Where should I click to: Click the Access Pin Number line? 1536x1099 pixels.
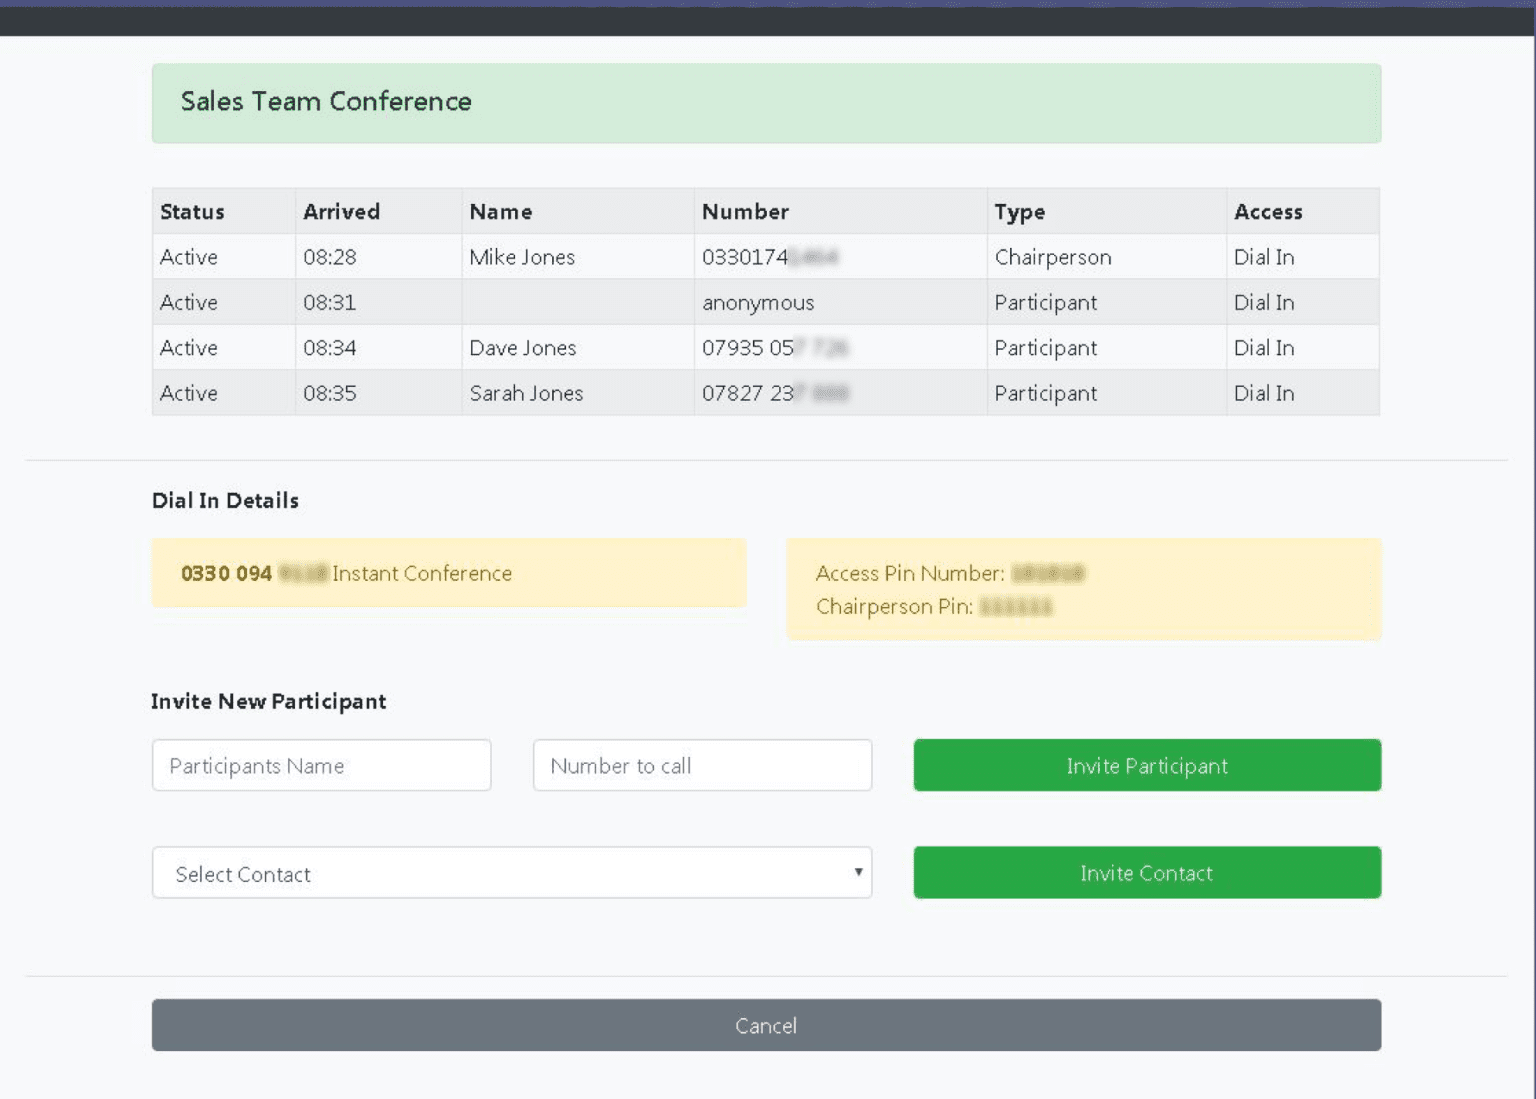[950, 573]
